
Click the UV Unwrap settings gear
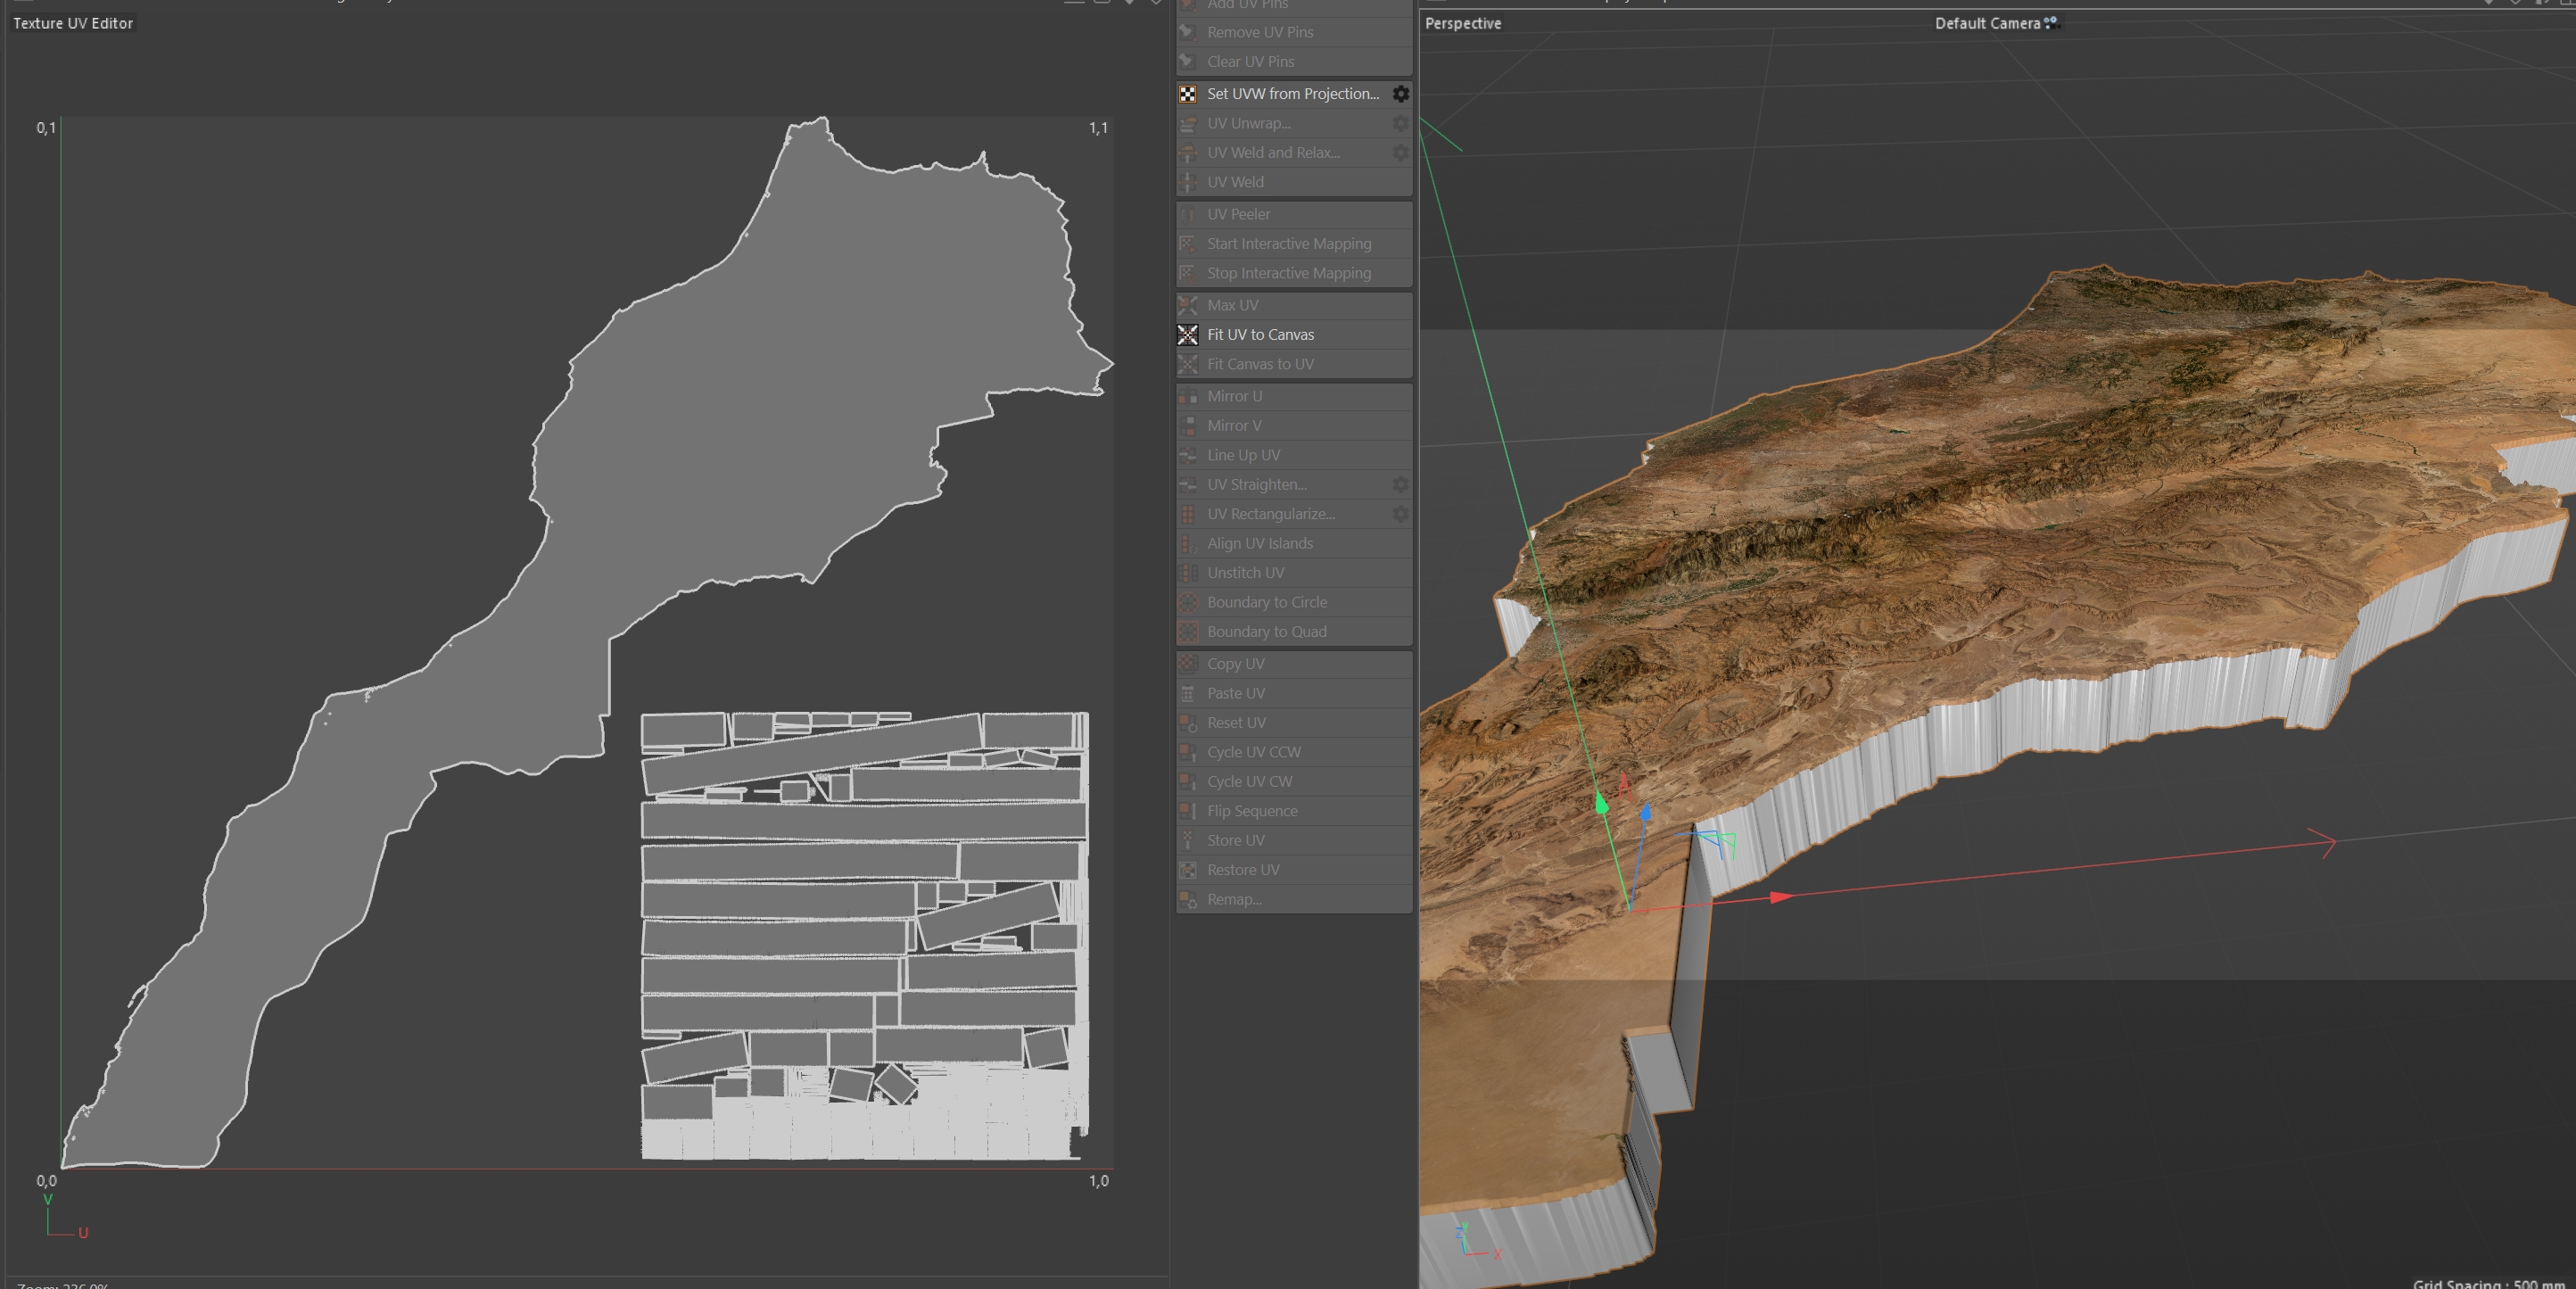(1400, 123)
